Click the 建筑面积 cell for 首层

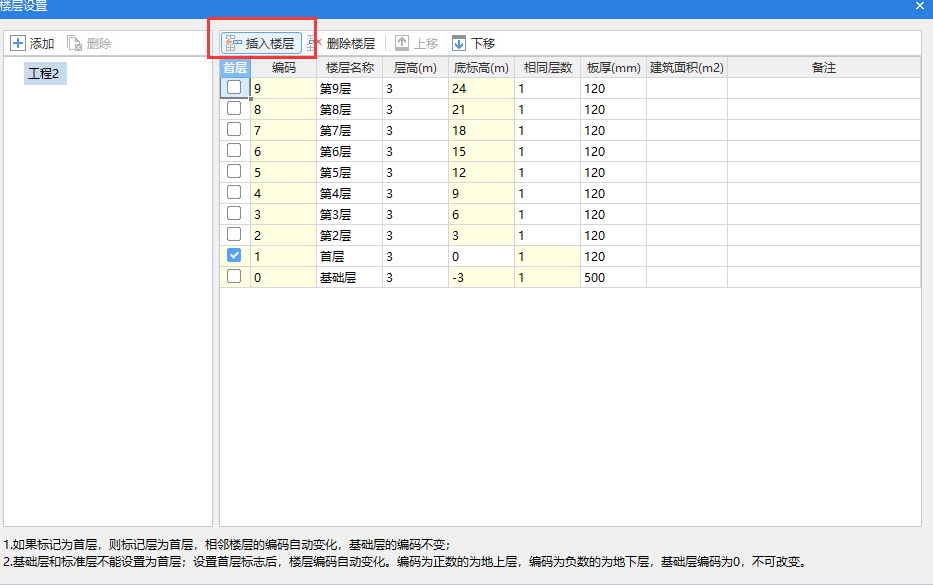tap(686, 256)
